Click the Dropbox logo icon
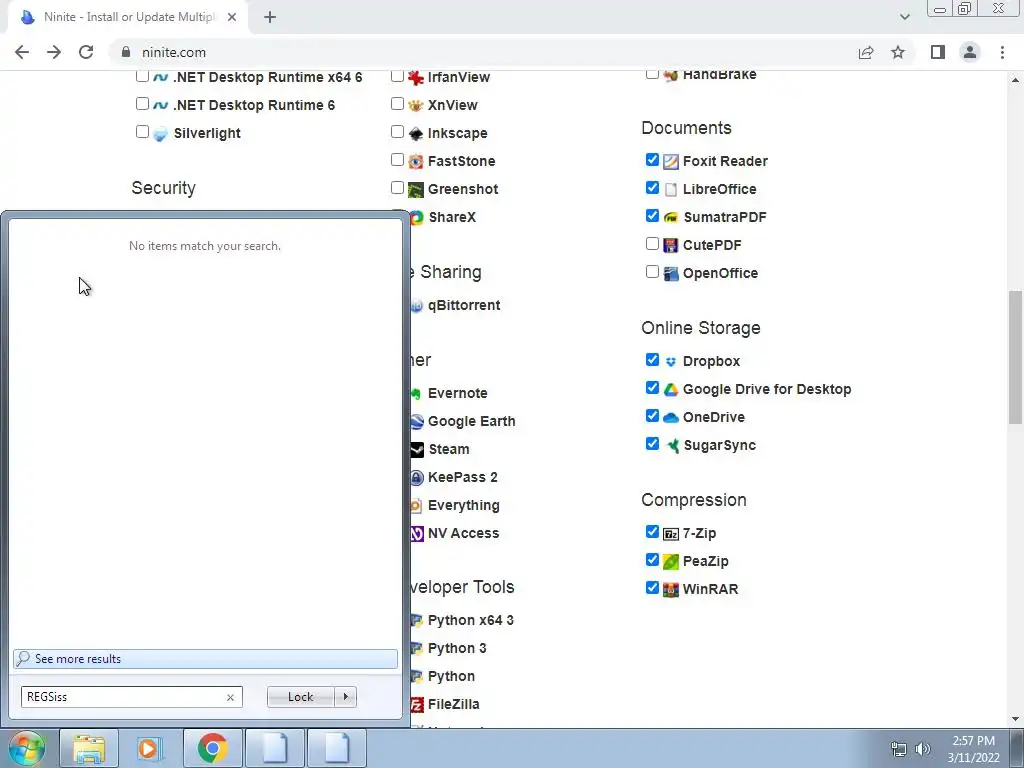 click(671, 362)
